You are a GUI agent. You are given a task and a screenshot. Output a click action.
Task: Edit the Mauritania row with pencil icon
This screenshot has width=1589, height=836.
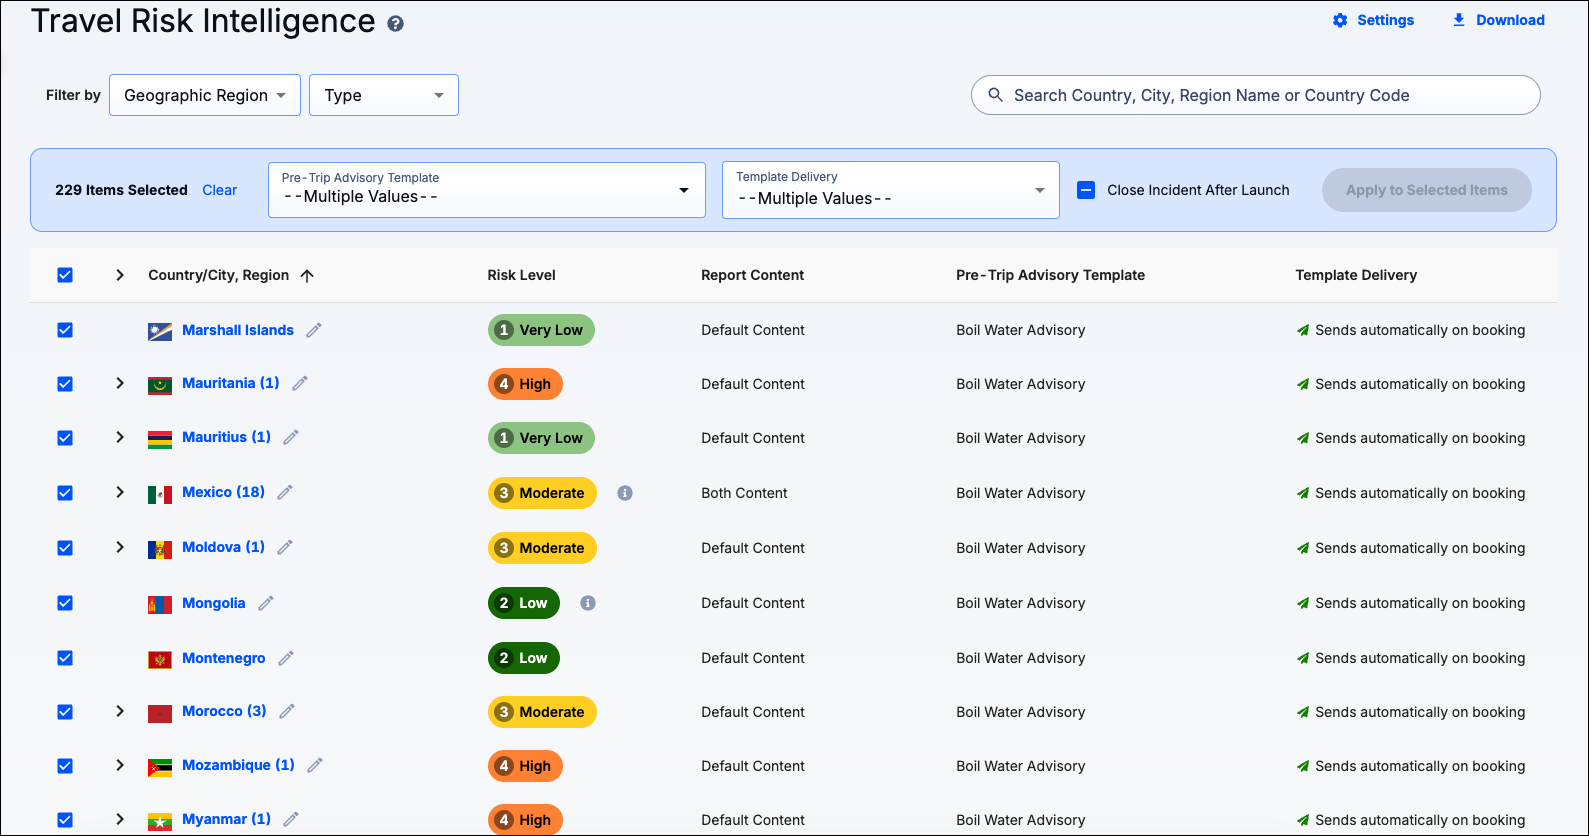pos(300,383)
